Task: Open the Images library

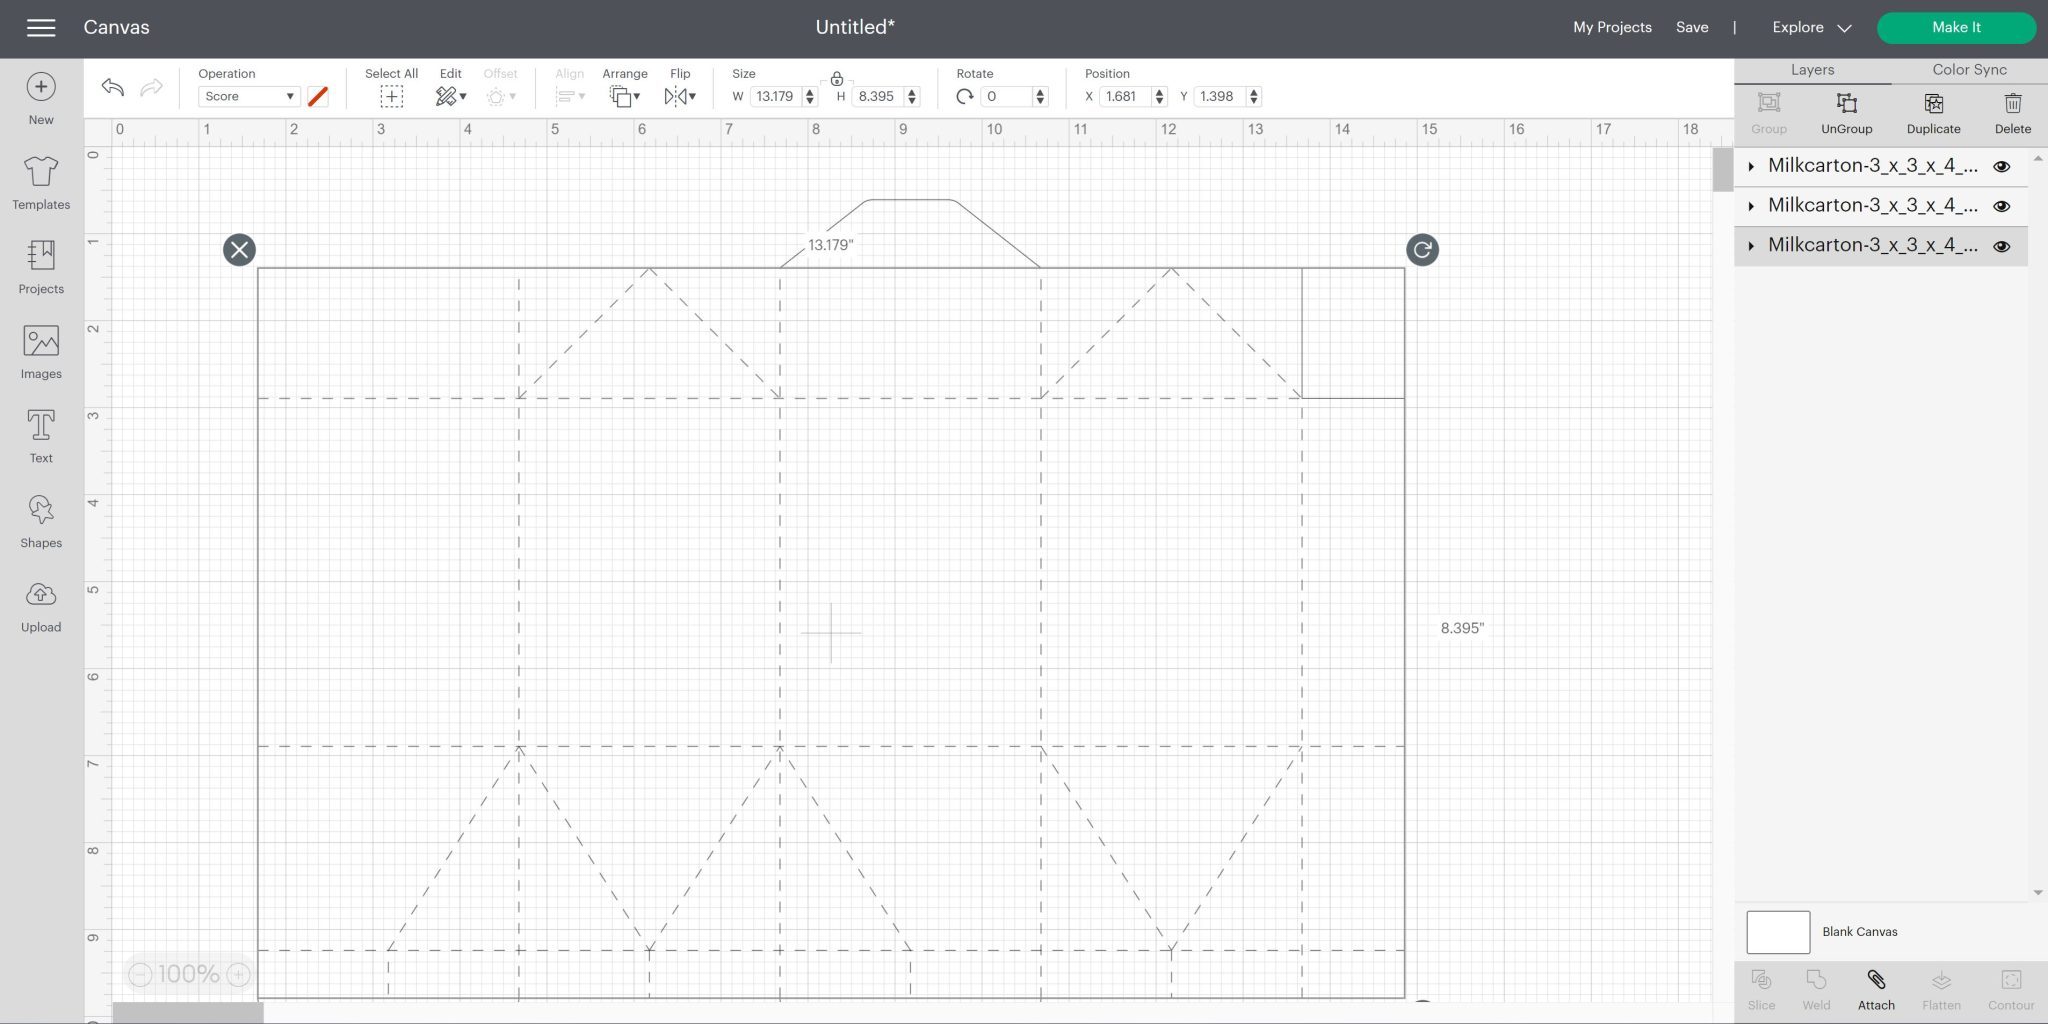Action: pos(41,352)
